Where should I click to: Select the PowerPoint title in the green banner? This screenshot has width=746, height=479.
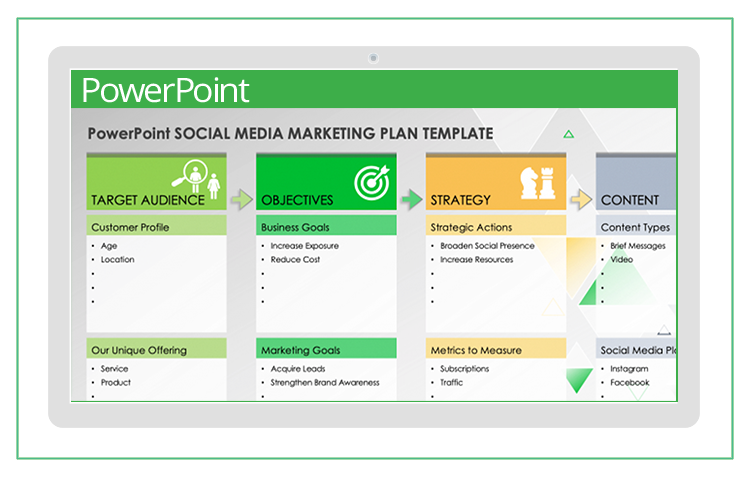click(166, 90)
